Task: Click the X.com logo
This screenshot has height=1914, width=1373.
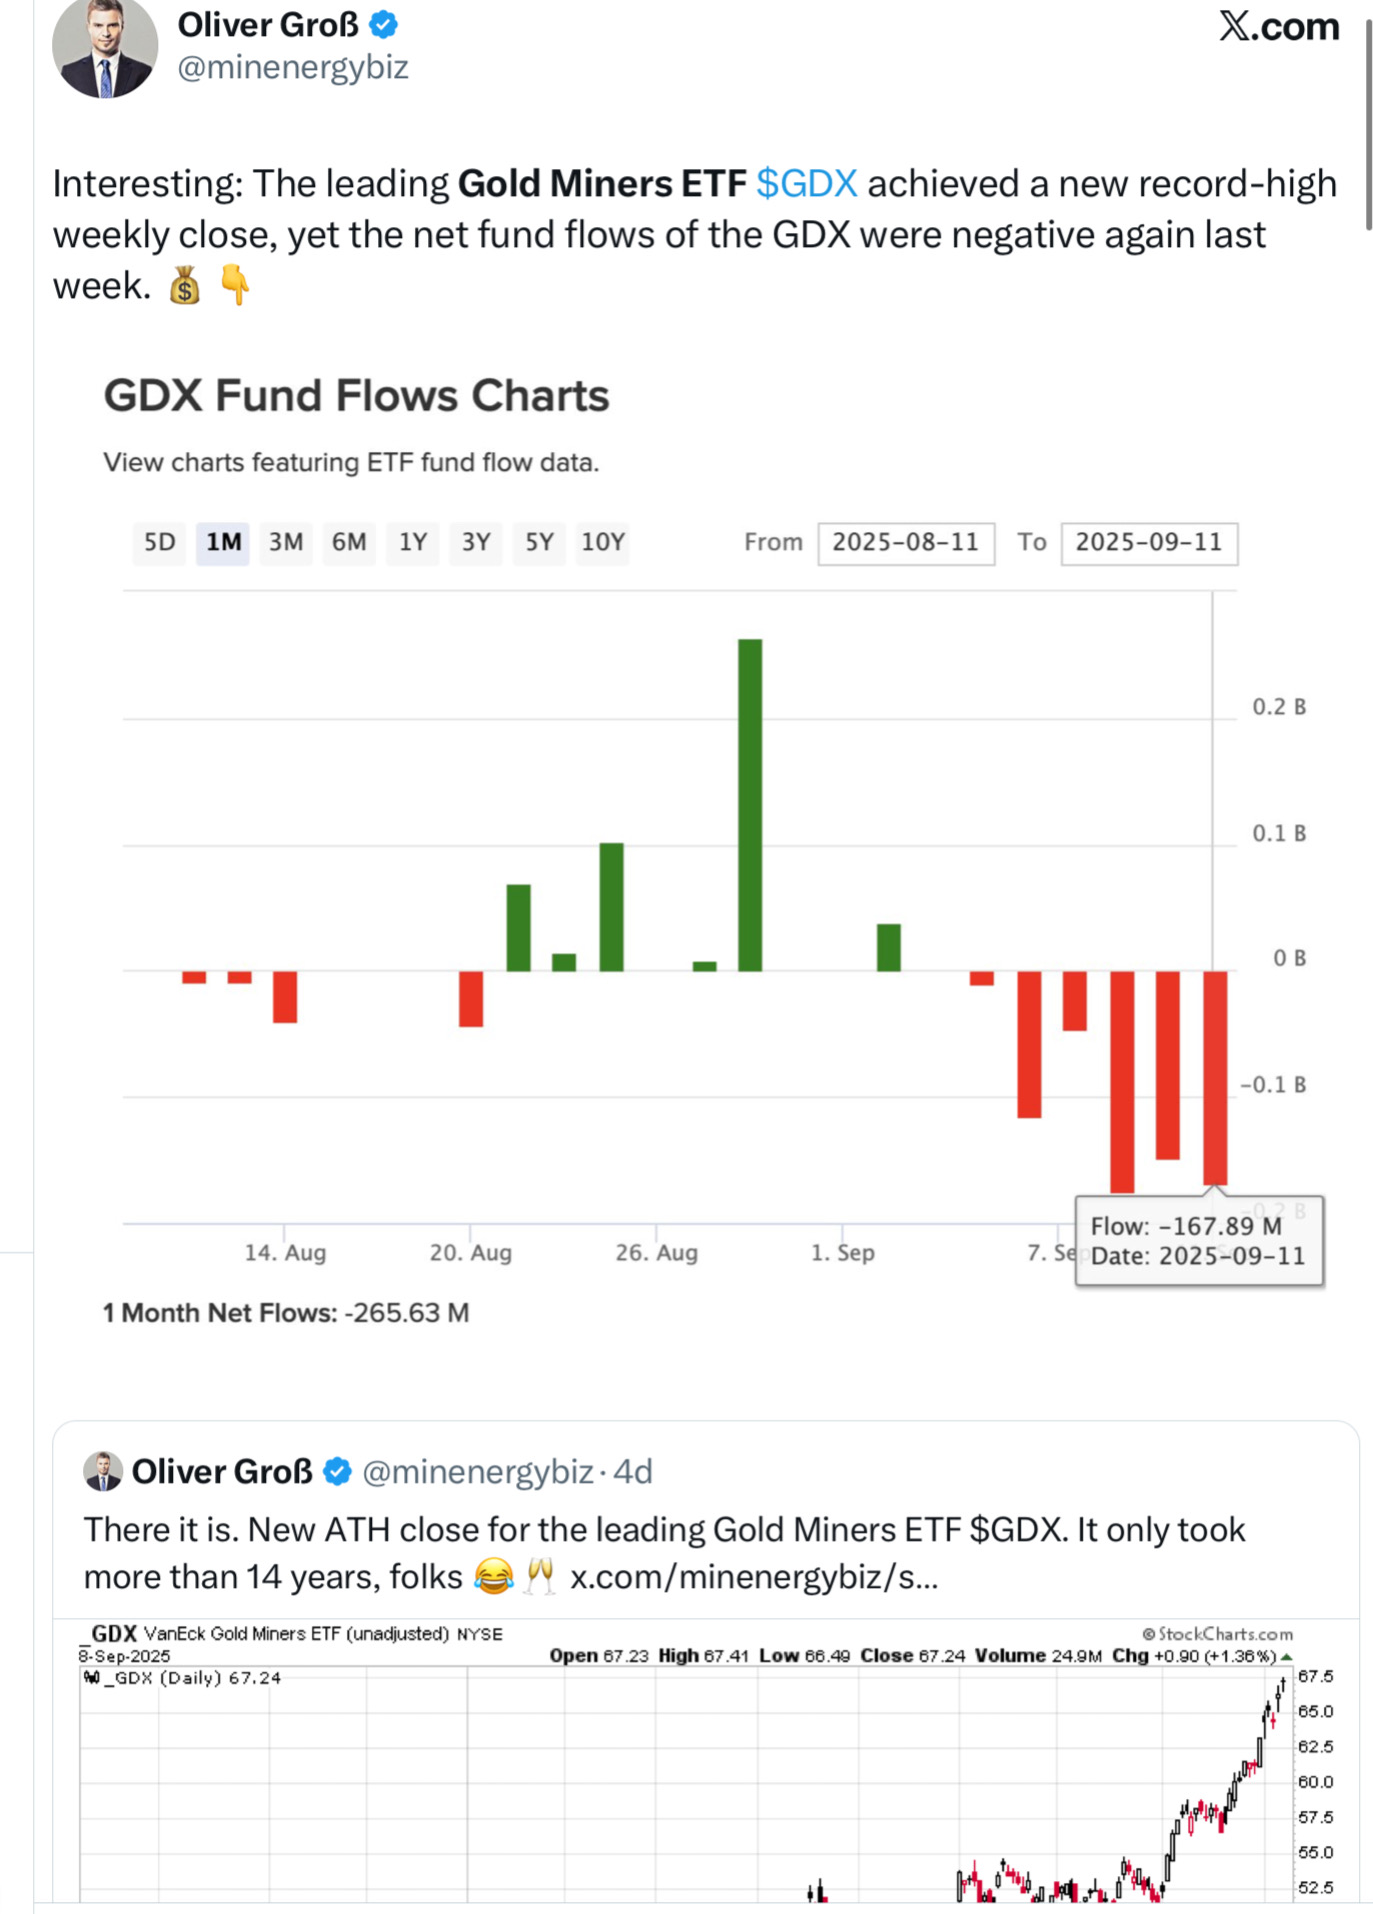Action: pyautogui.click(x=1279, y=27)
